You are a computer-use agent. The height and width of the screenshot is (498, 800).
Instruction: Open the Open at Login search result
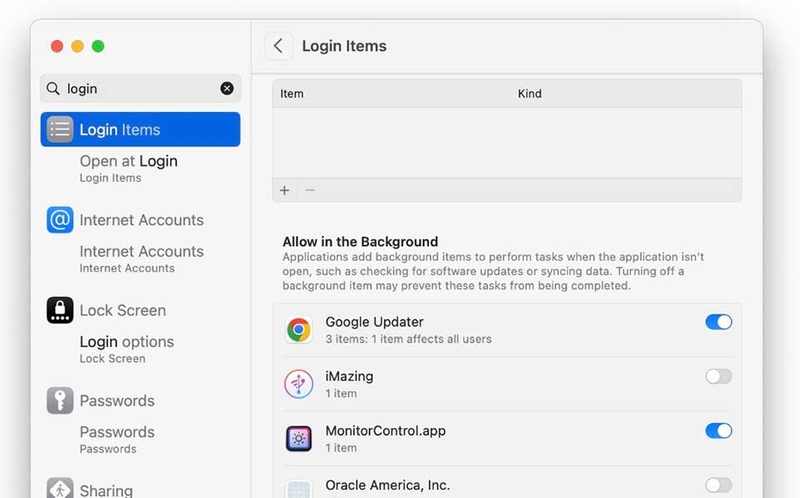pos(129,168)
